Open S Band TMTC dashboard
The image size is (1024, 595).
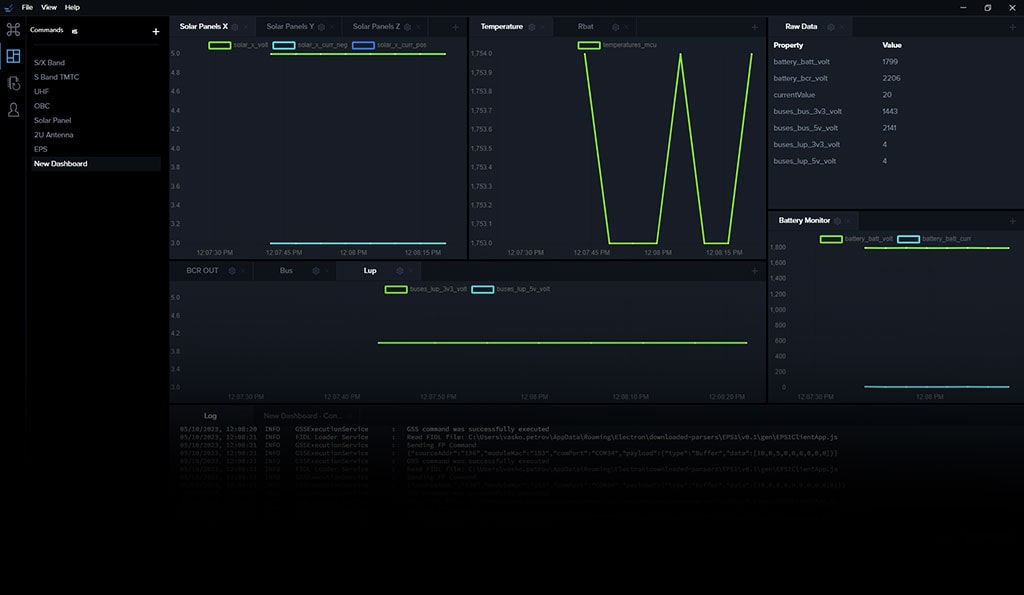56,77
